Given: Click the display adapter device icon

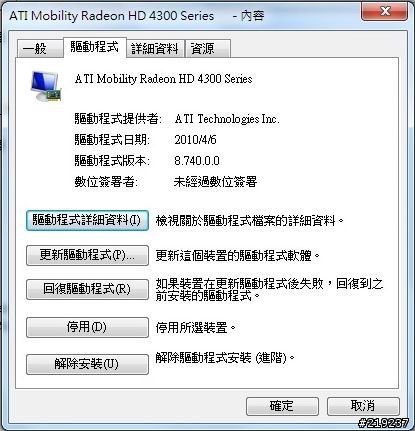Looking at the screenshot, I should pos(46,86).
